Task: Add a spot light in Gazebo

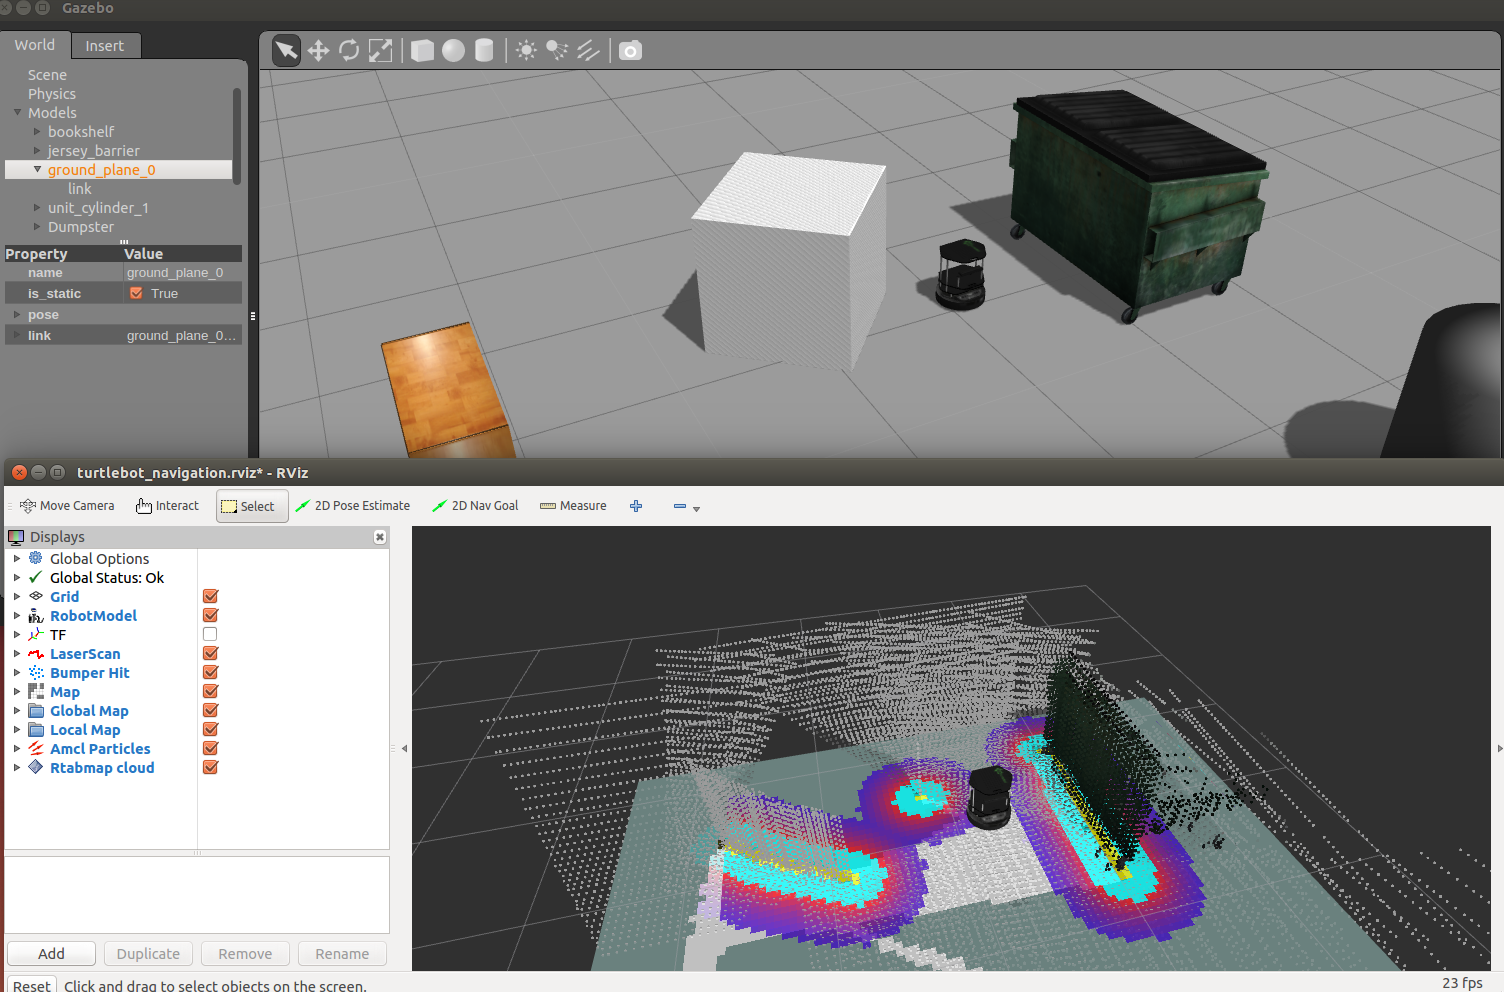Action: pyautogui.click(x=557, y=50)
